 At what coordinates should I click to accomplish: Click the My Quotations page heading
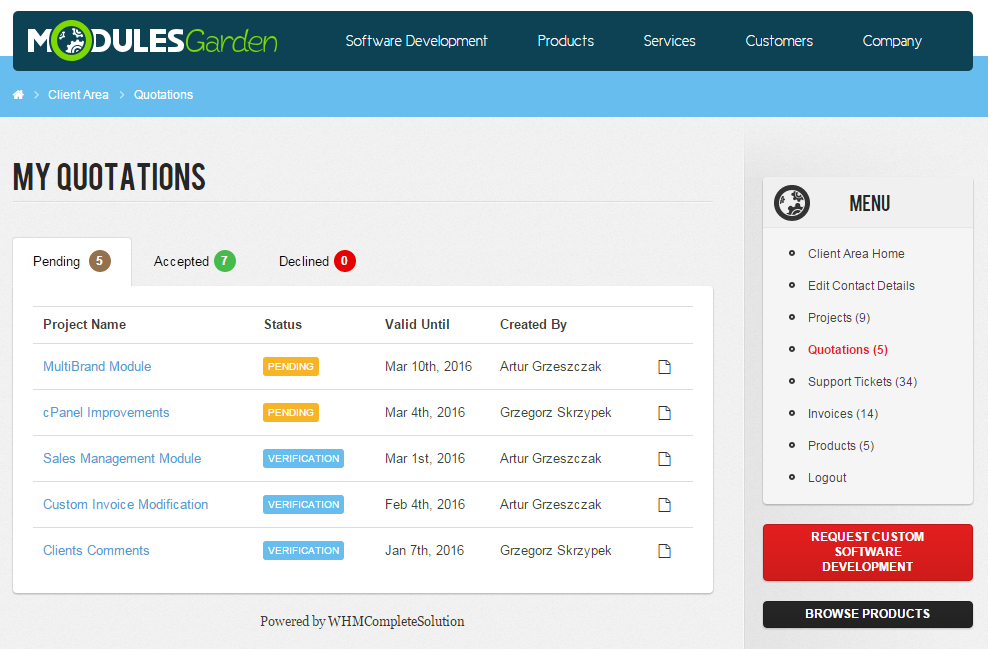pyautogui.click(x=109, y=176)
